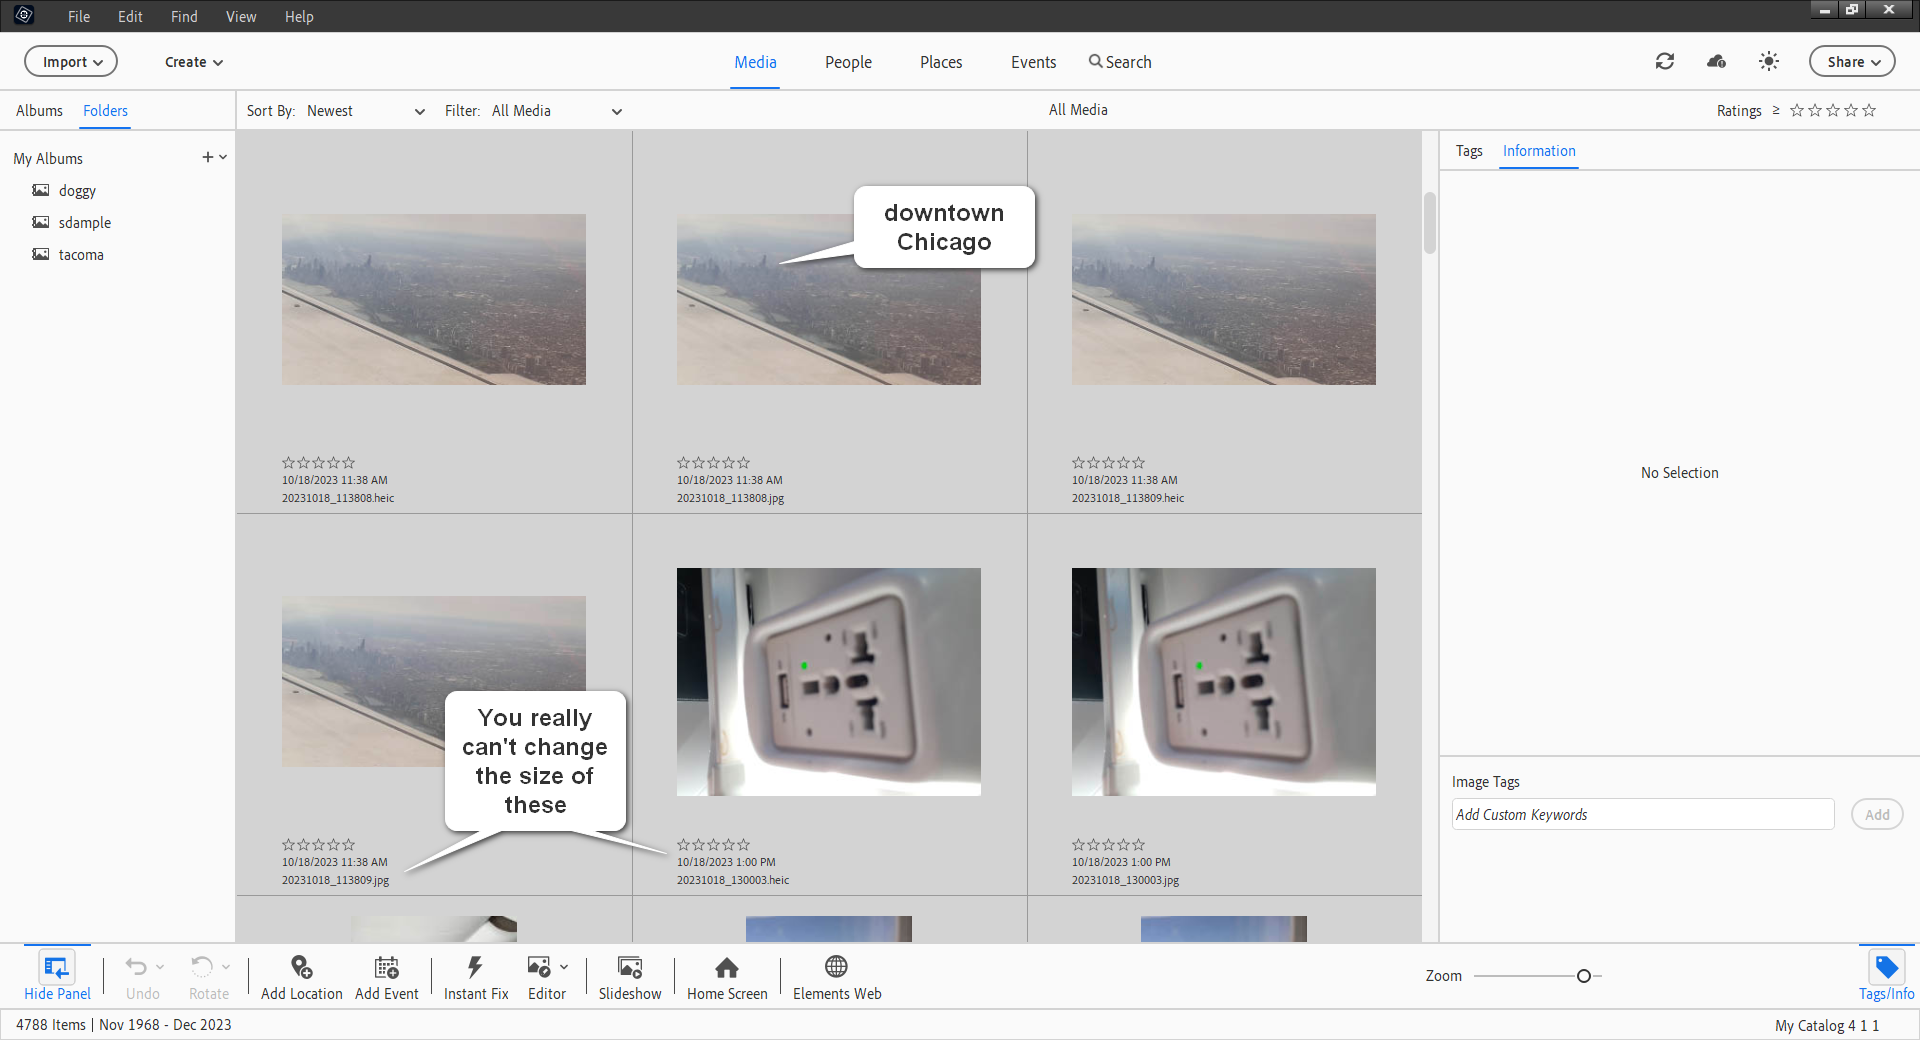Viewport: 1920px width, 1040px height.
Task: Select the Instant Fix tool
Action: (476, 976)
